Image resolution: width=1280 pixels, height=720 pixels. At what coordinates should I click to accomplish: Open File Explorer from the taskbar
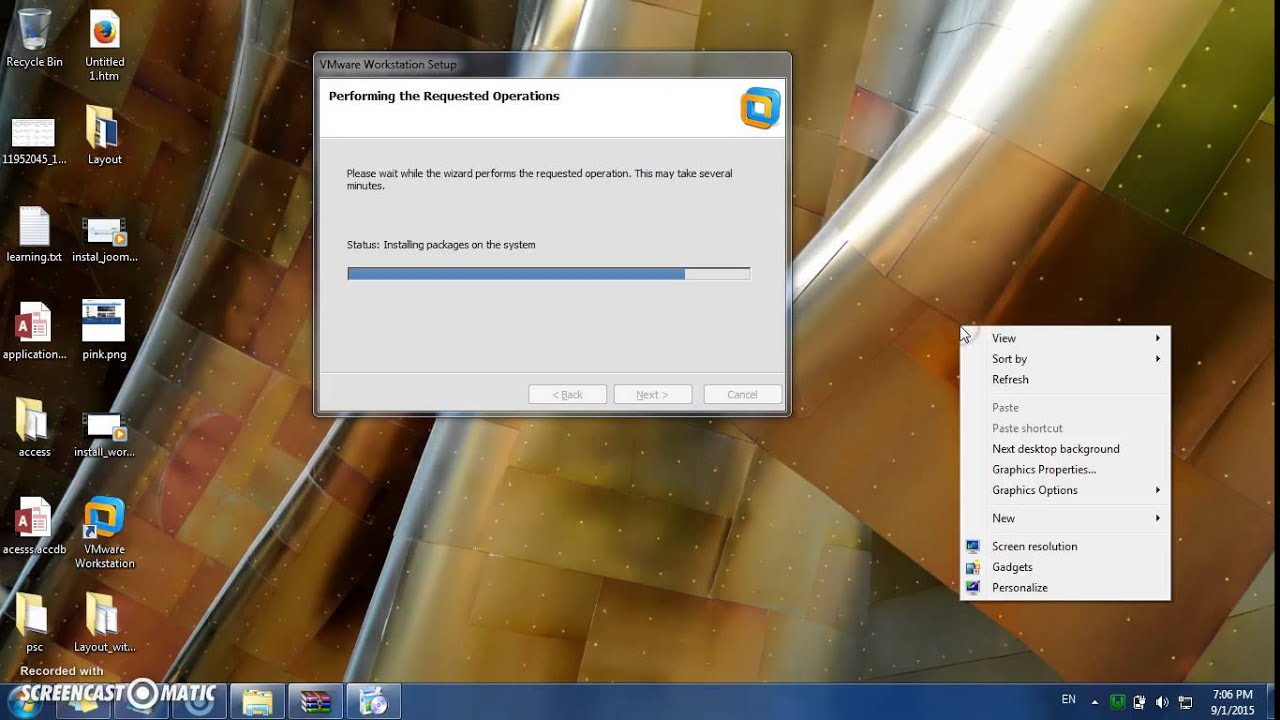[257, 701]
